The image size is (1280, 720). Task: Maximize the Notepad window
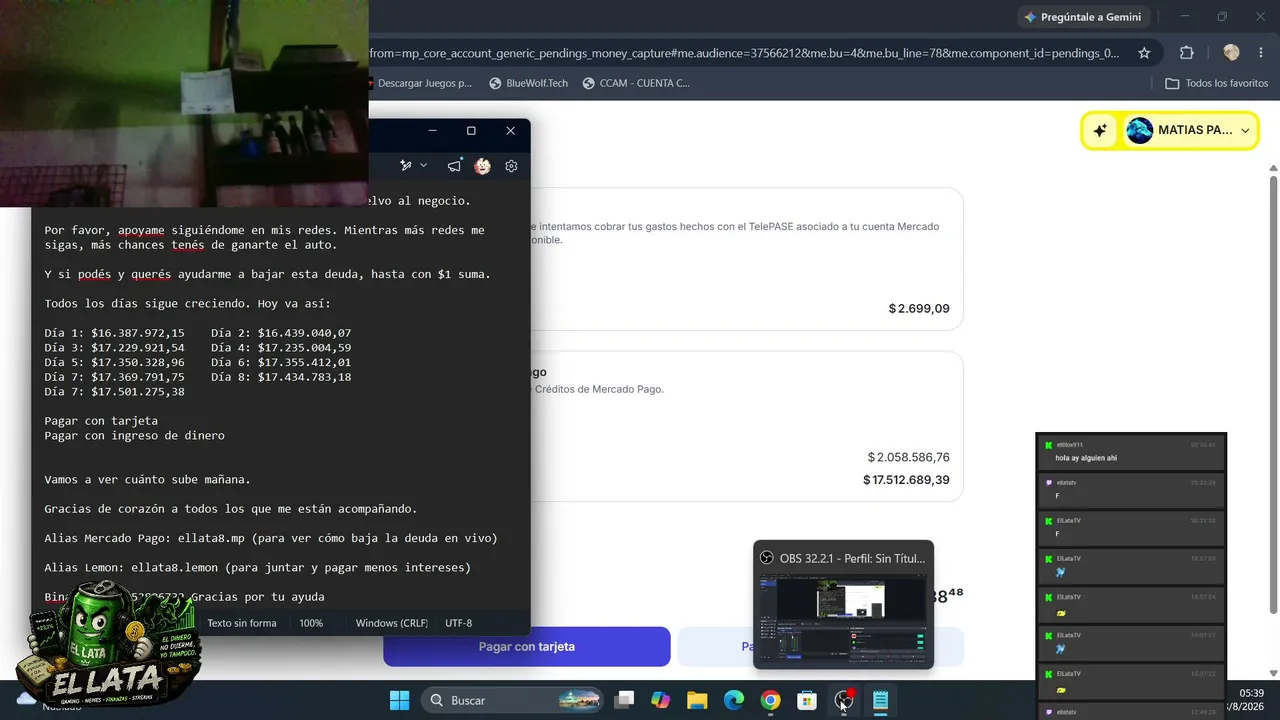pyautogui.click(x=471, y=131)
